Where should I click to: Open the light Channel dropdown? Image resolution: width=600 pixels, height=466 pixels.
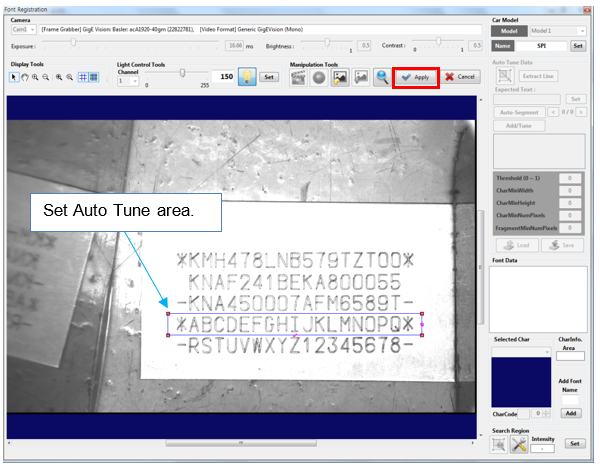click(x=127, y=81)
